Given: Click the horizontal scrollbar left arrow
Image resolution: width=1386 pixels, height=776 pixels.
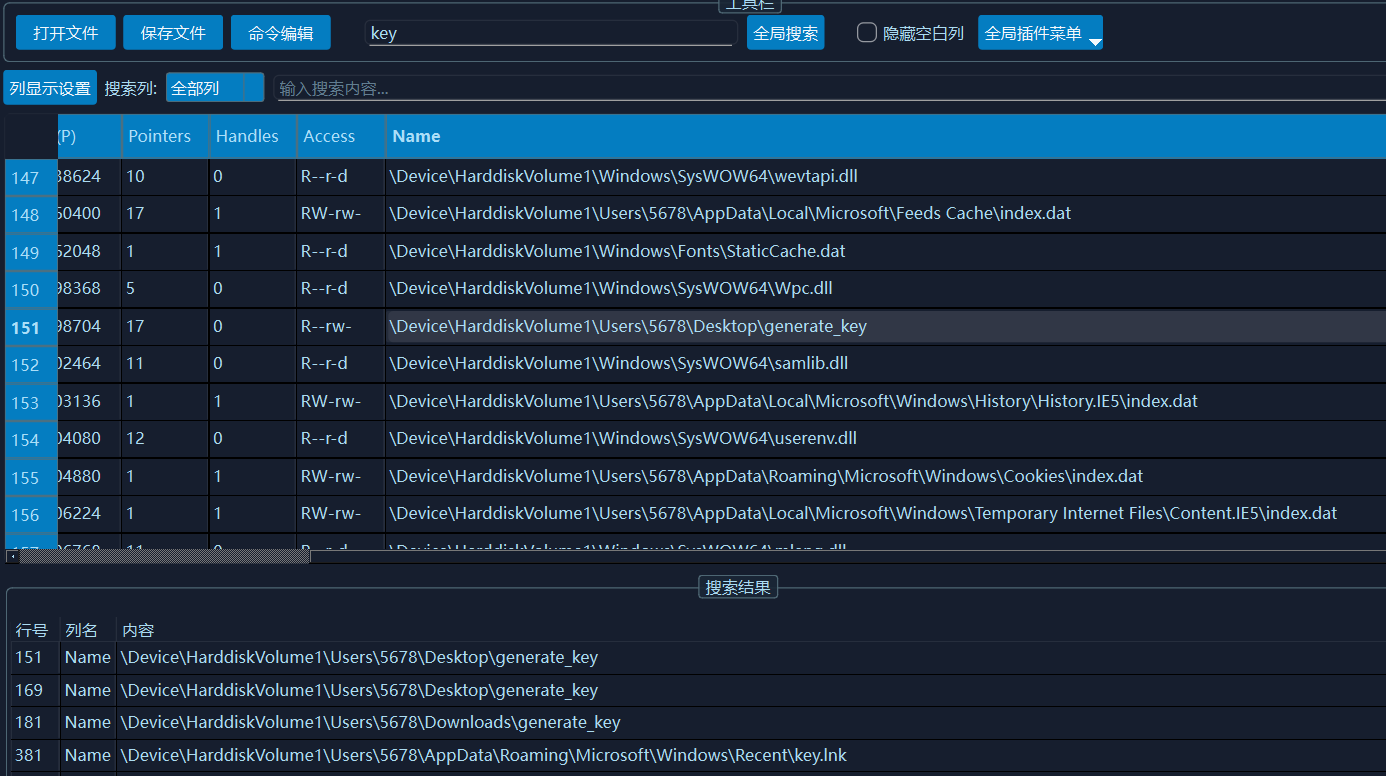Looking at the screenshot, I should point(12,556).
